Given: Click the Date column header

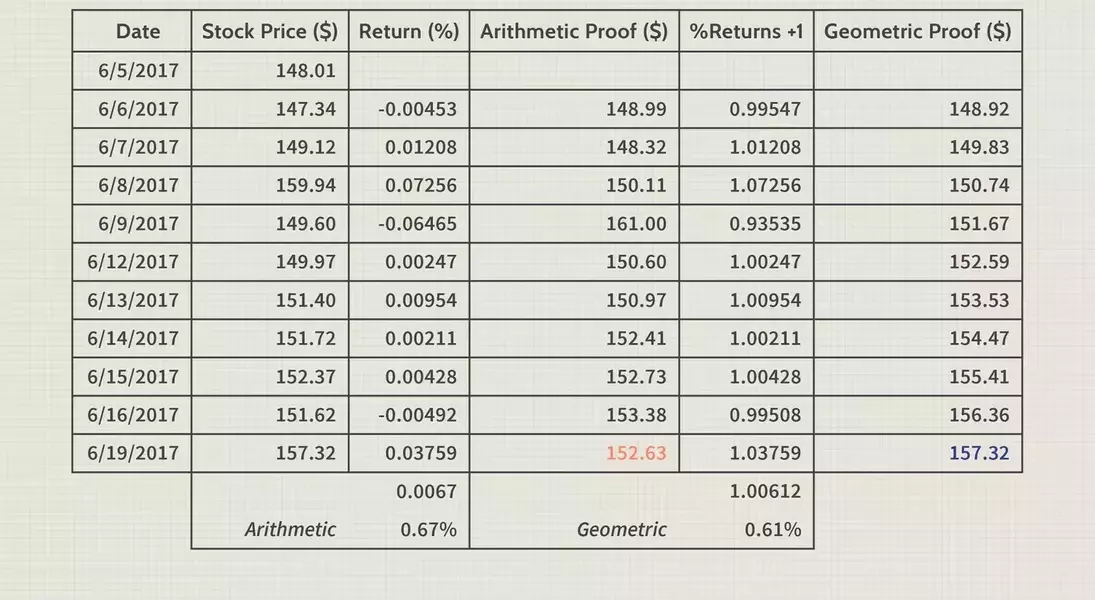Looking at the screenshot, I should coord(138,31).
